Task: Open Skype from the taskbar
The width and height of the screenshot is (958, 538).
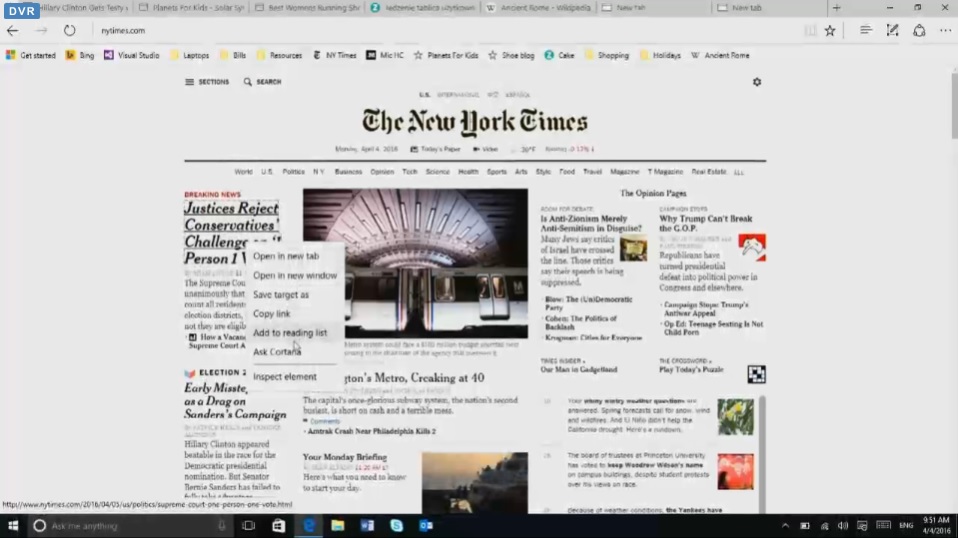Action: (x=397, y=526)
